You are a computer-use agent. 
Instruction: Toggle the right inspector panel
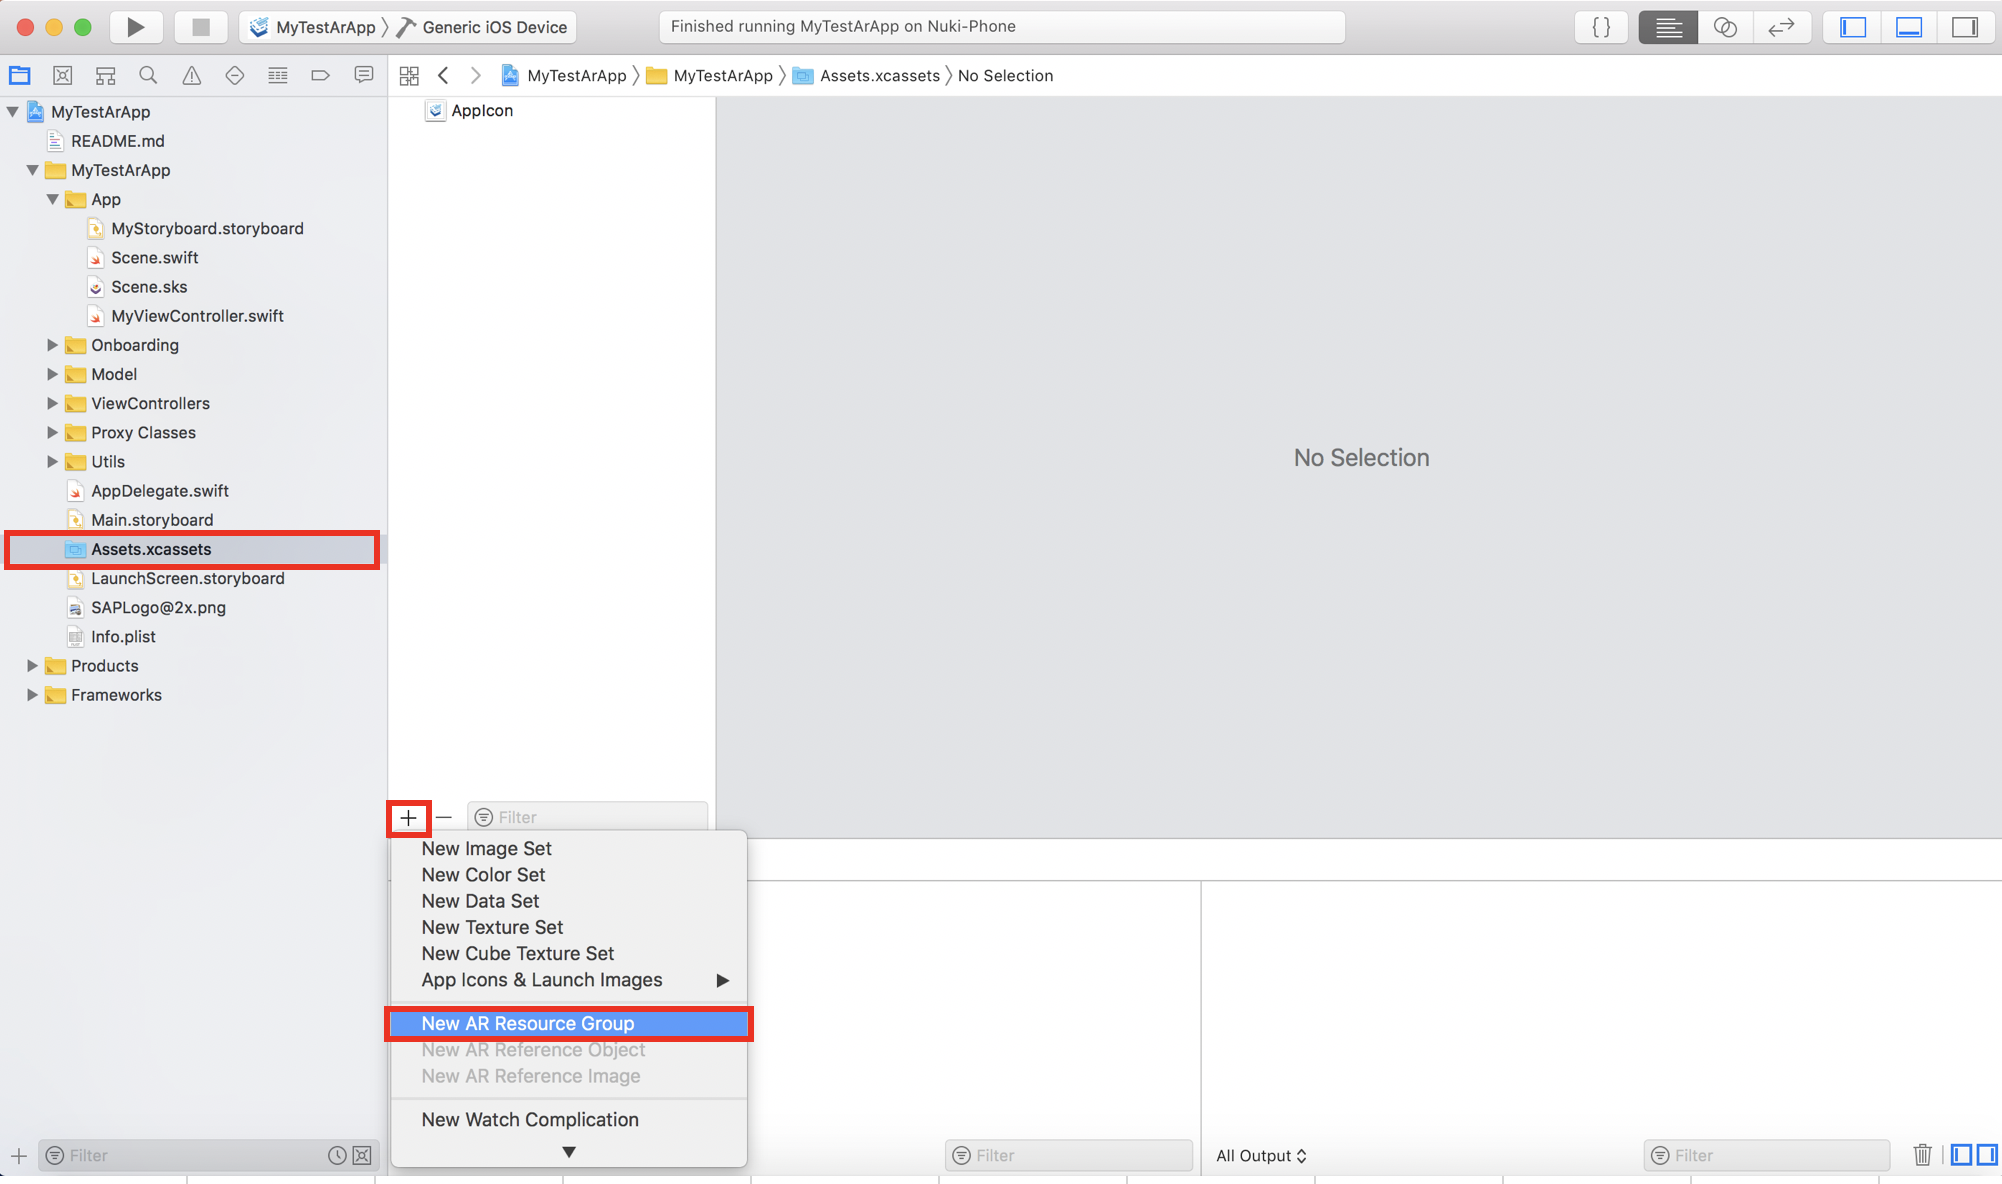point(1965,27)
